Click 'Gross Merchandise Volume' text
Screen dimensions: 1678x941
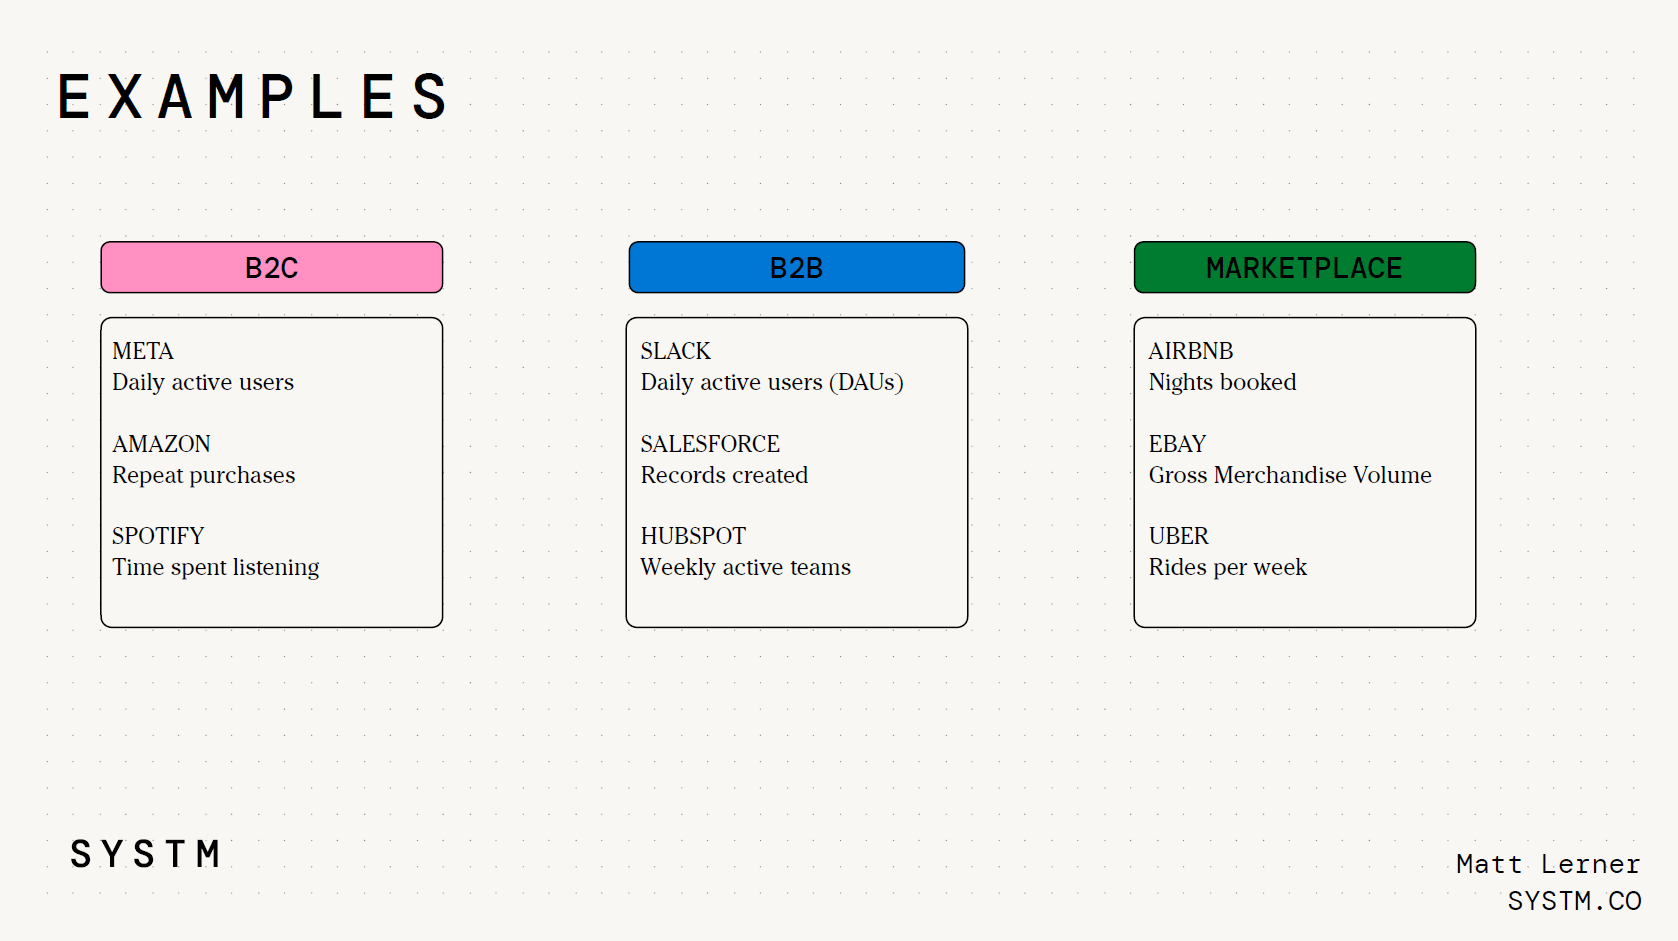click(x=1290, y=475)
